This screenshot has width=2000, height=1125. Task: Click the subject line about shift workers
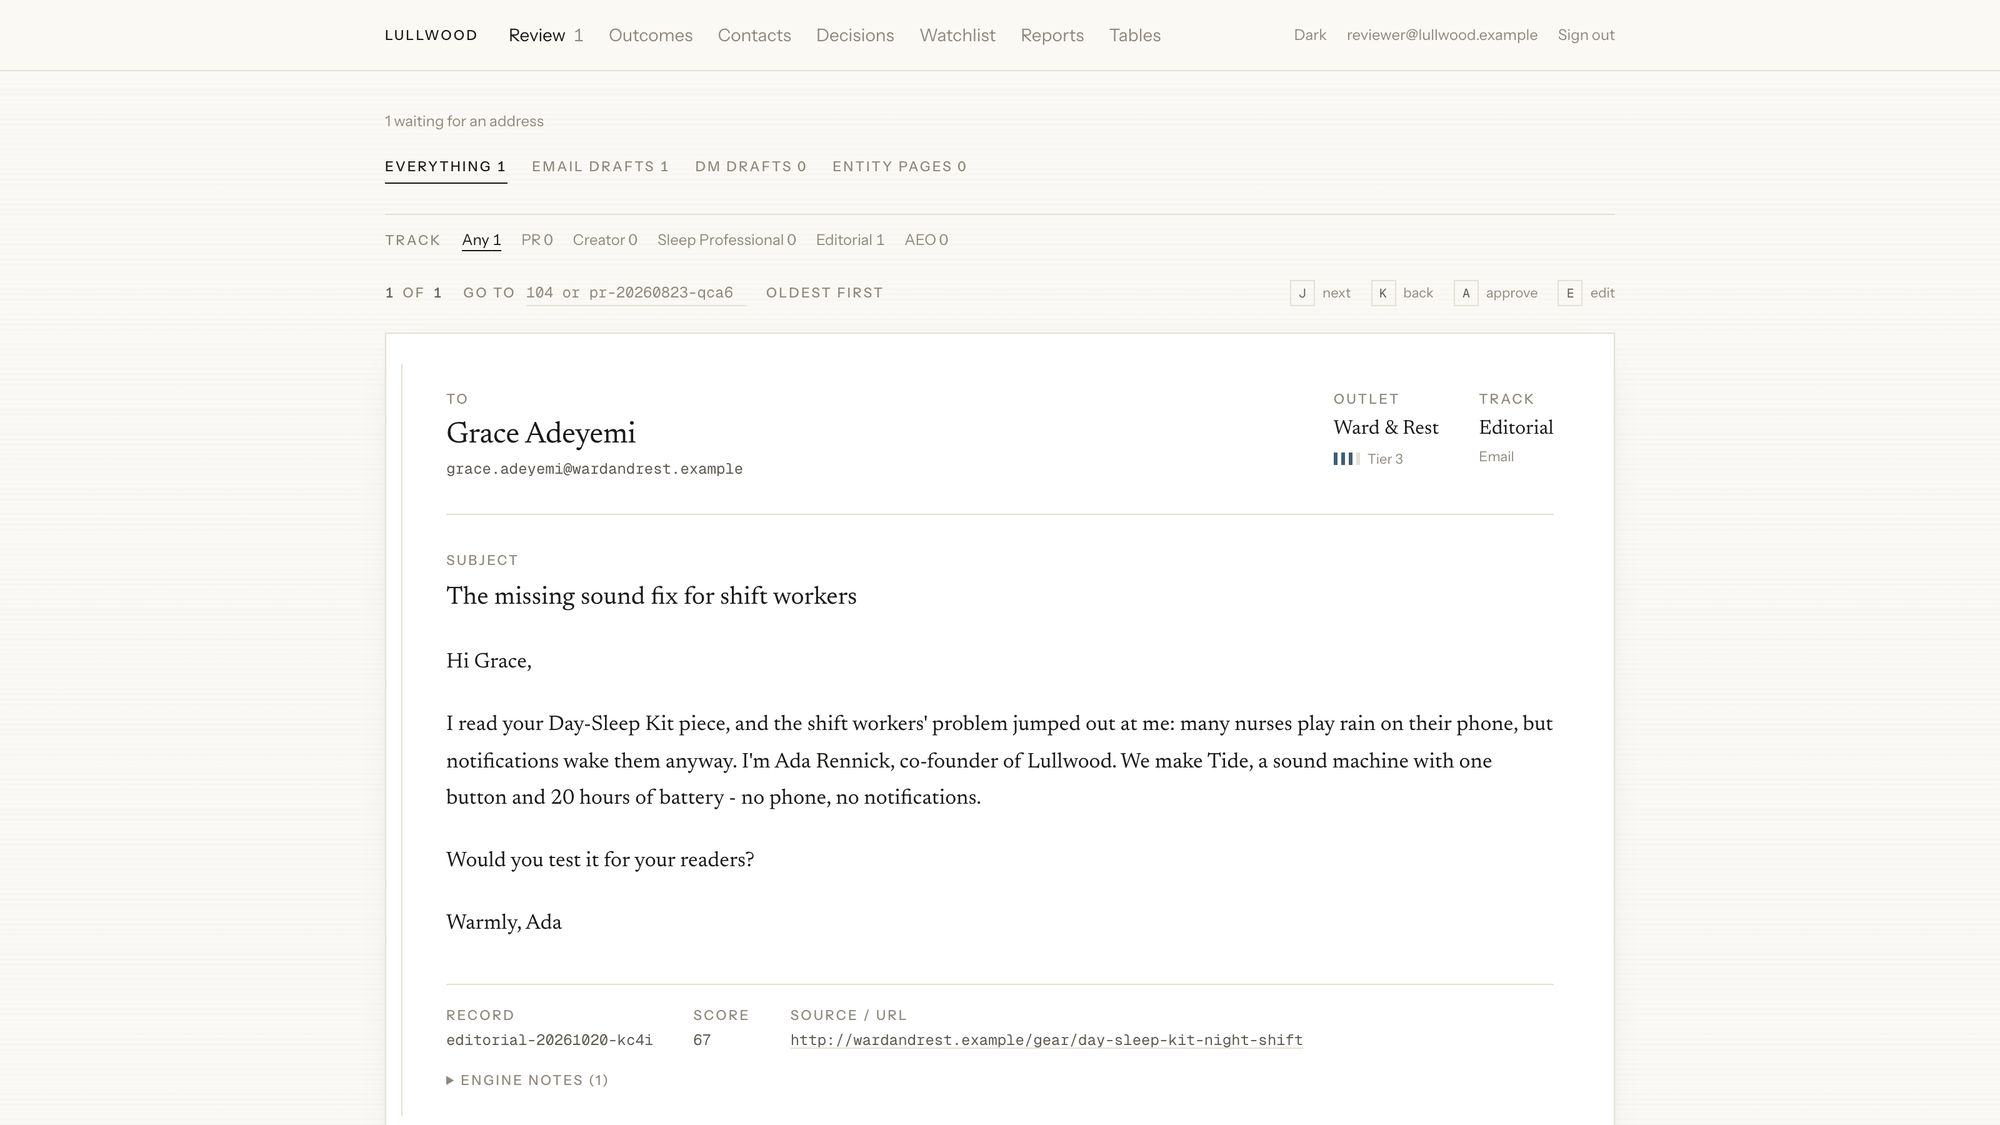(x=651, y=596)
